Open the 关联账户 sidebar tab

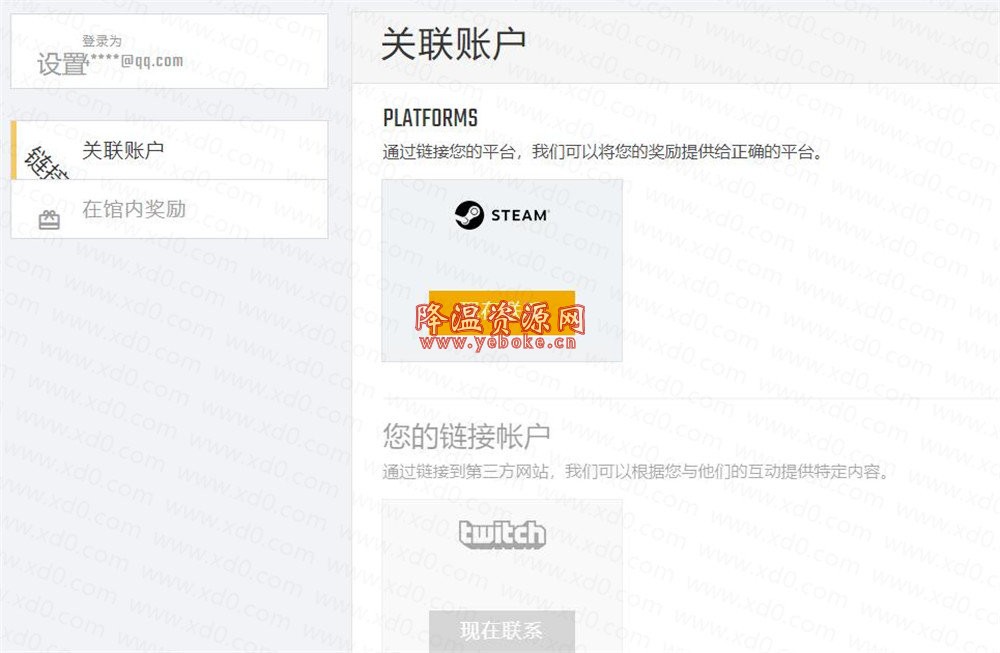170,150
